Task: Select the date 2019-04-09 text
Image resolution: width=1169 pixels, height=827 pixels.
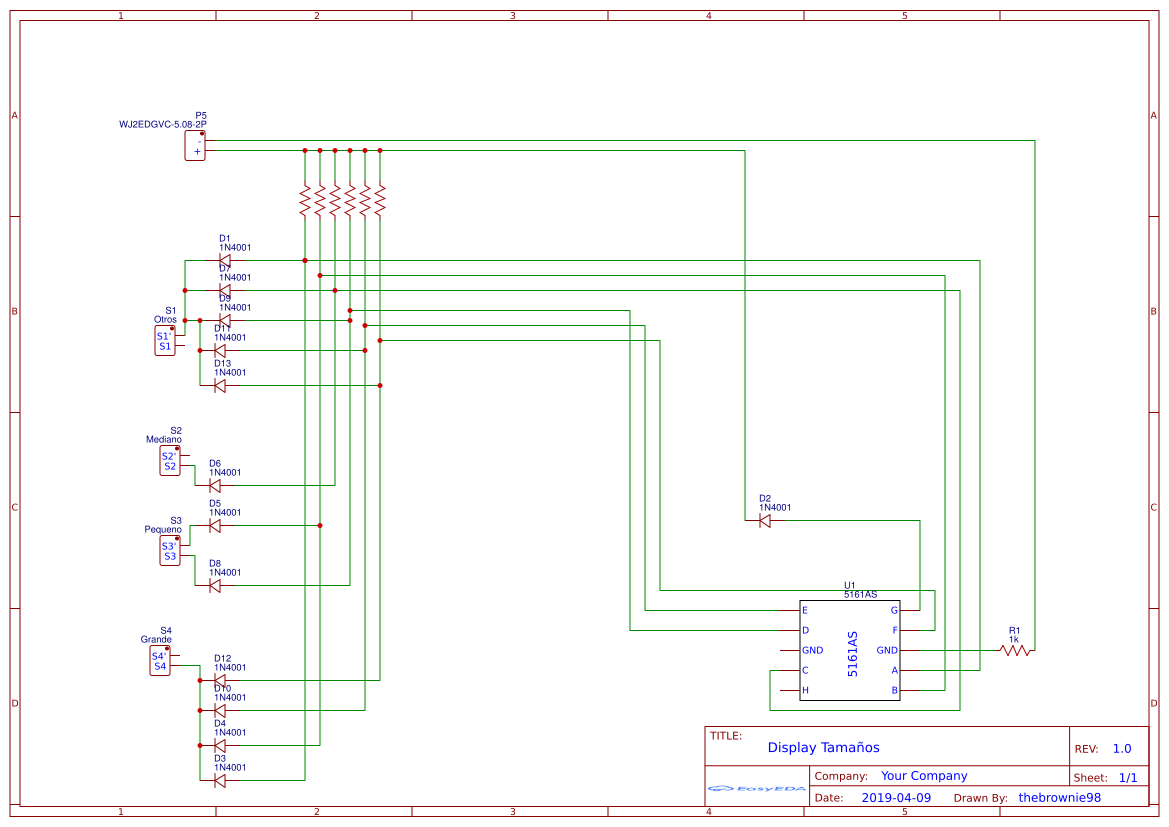Action: 895,798
